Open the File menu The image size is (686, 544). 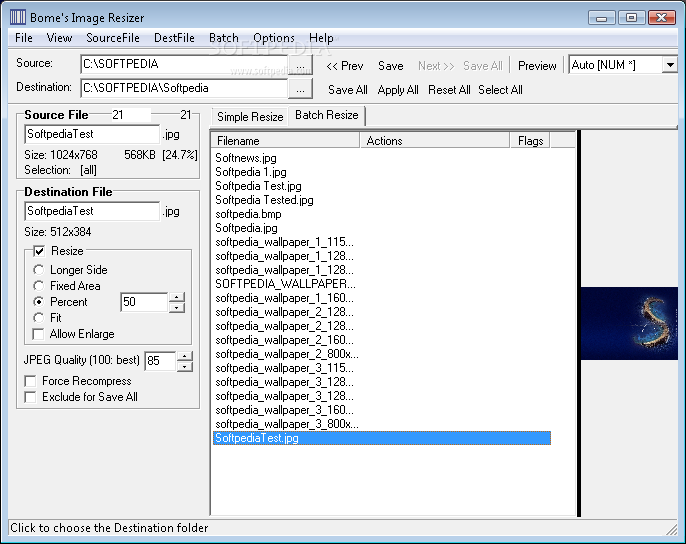coord(24,38)
